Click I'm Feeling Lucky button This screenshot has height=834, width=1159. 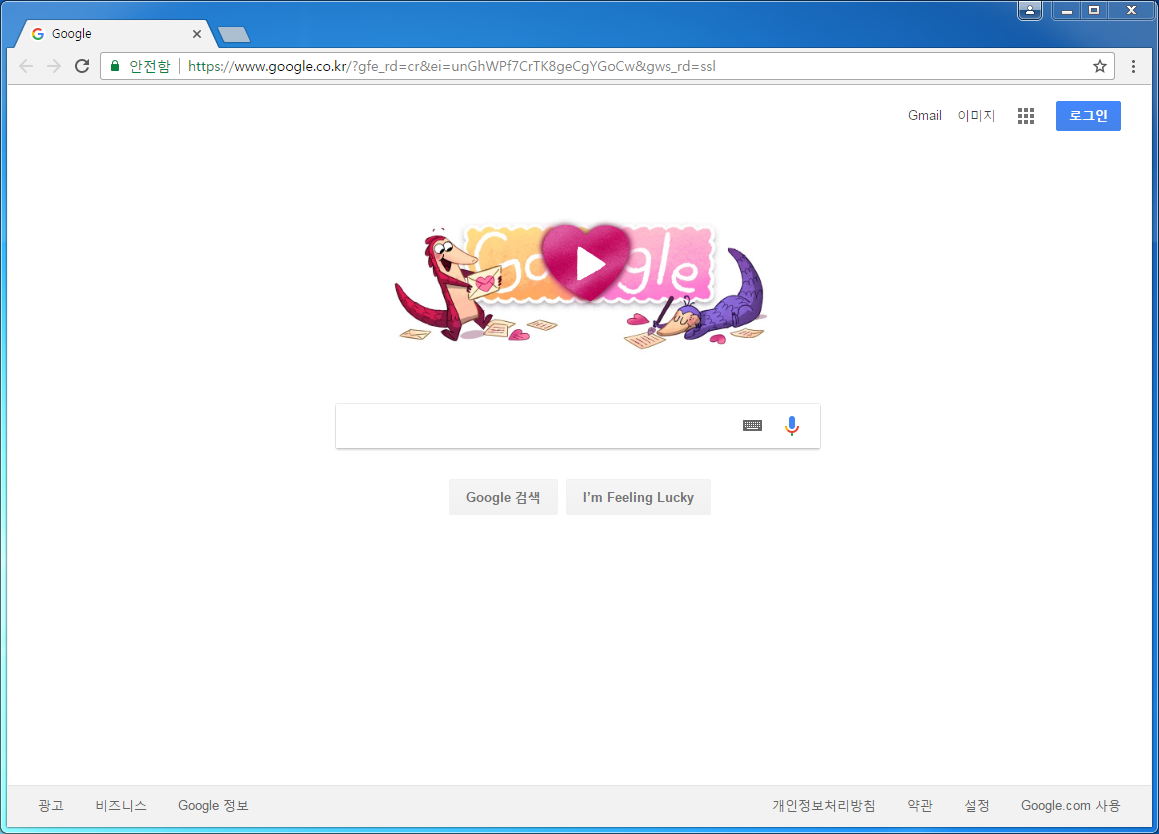pos(638,497)
